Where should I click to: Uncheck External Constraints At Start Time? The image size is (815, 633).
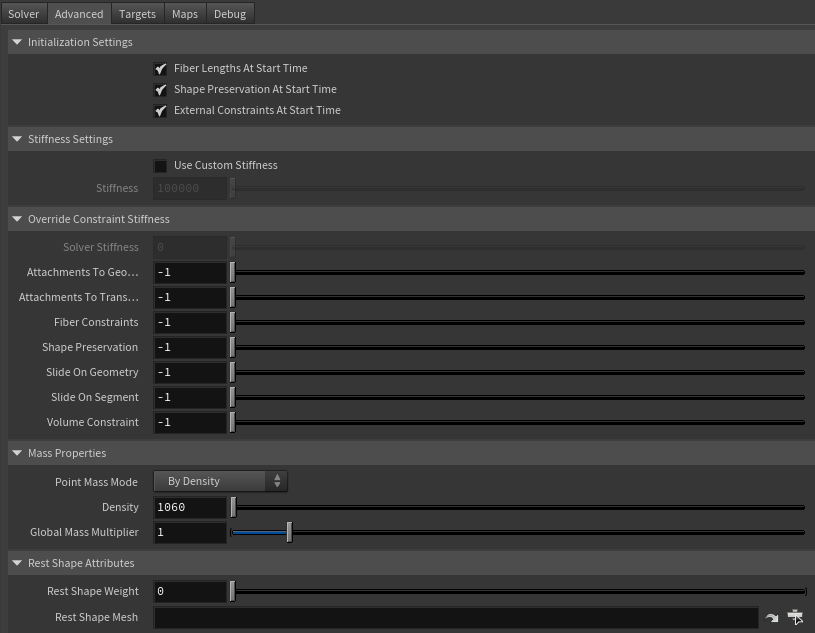(x=161, y=110)
